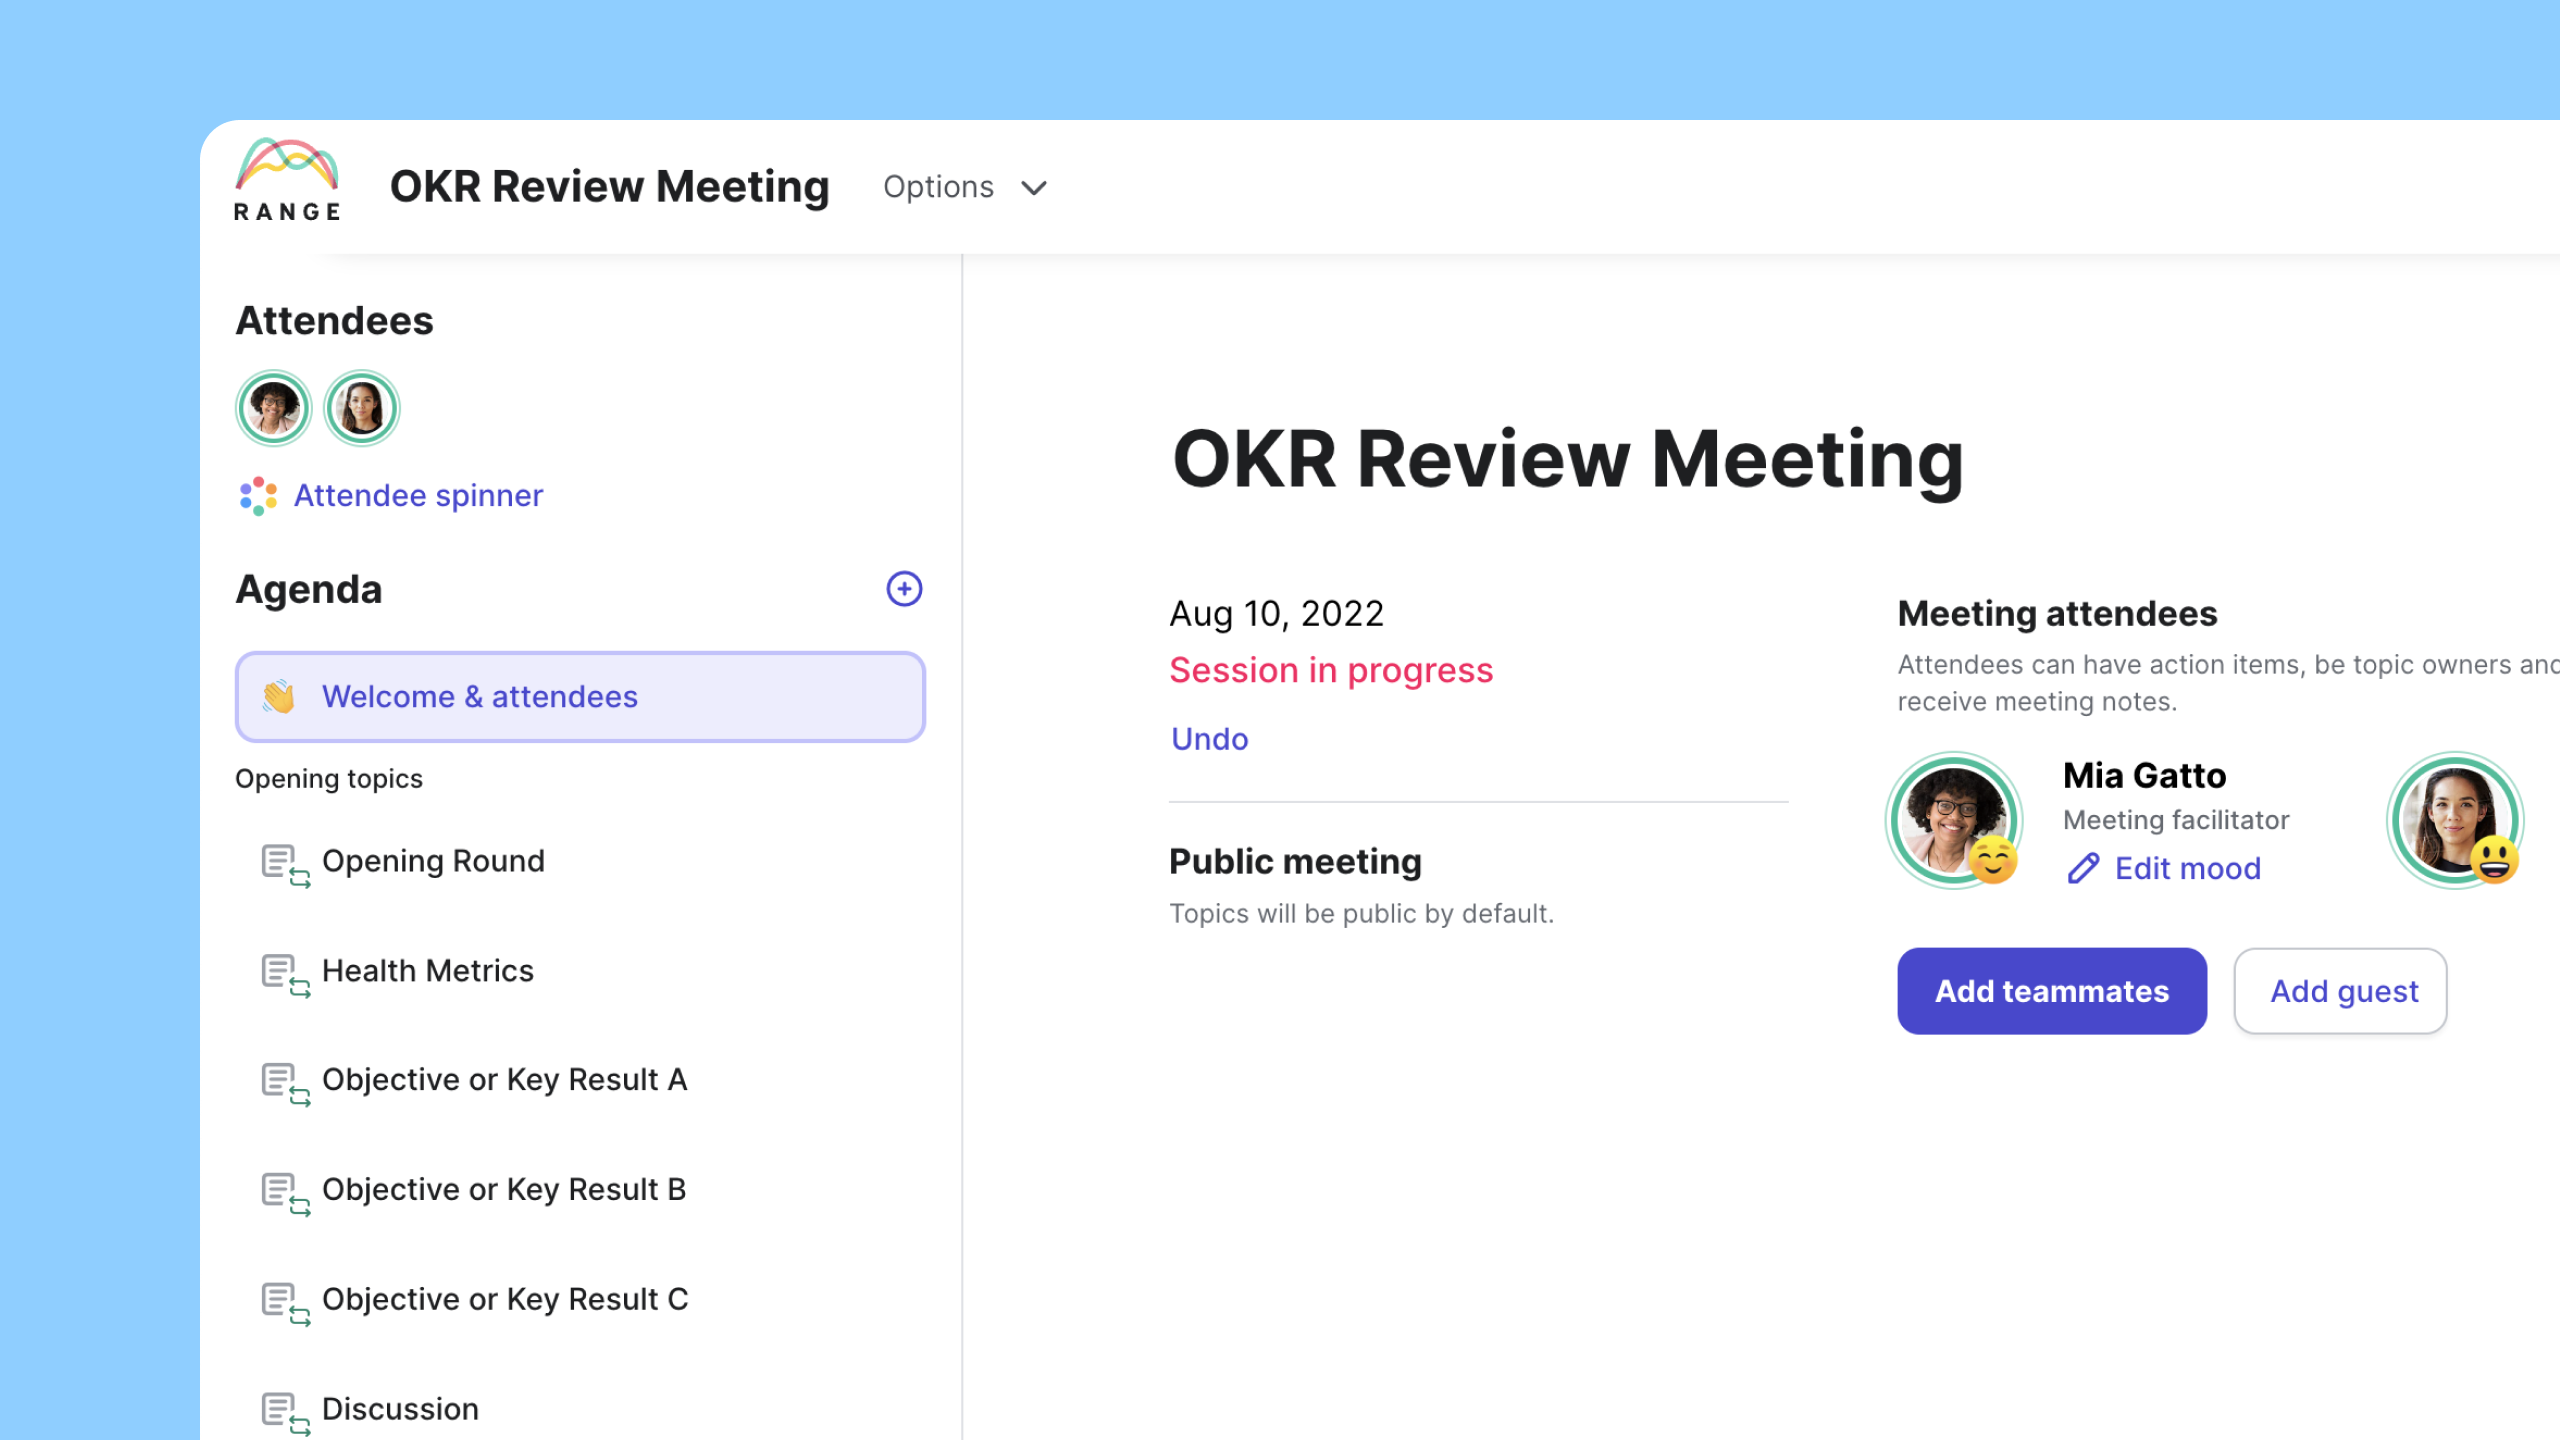Click the Edit mood pencil icon

tap(2083, 868)
